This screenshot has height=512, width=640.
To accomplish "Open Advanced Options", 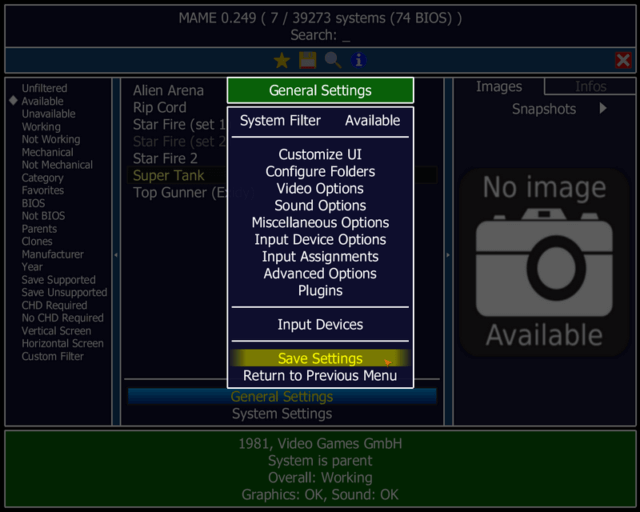I will tap(320, 274).
